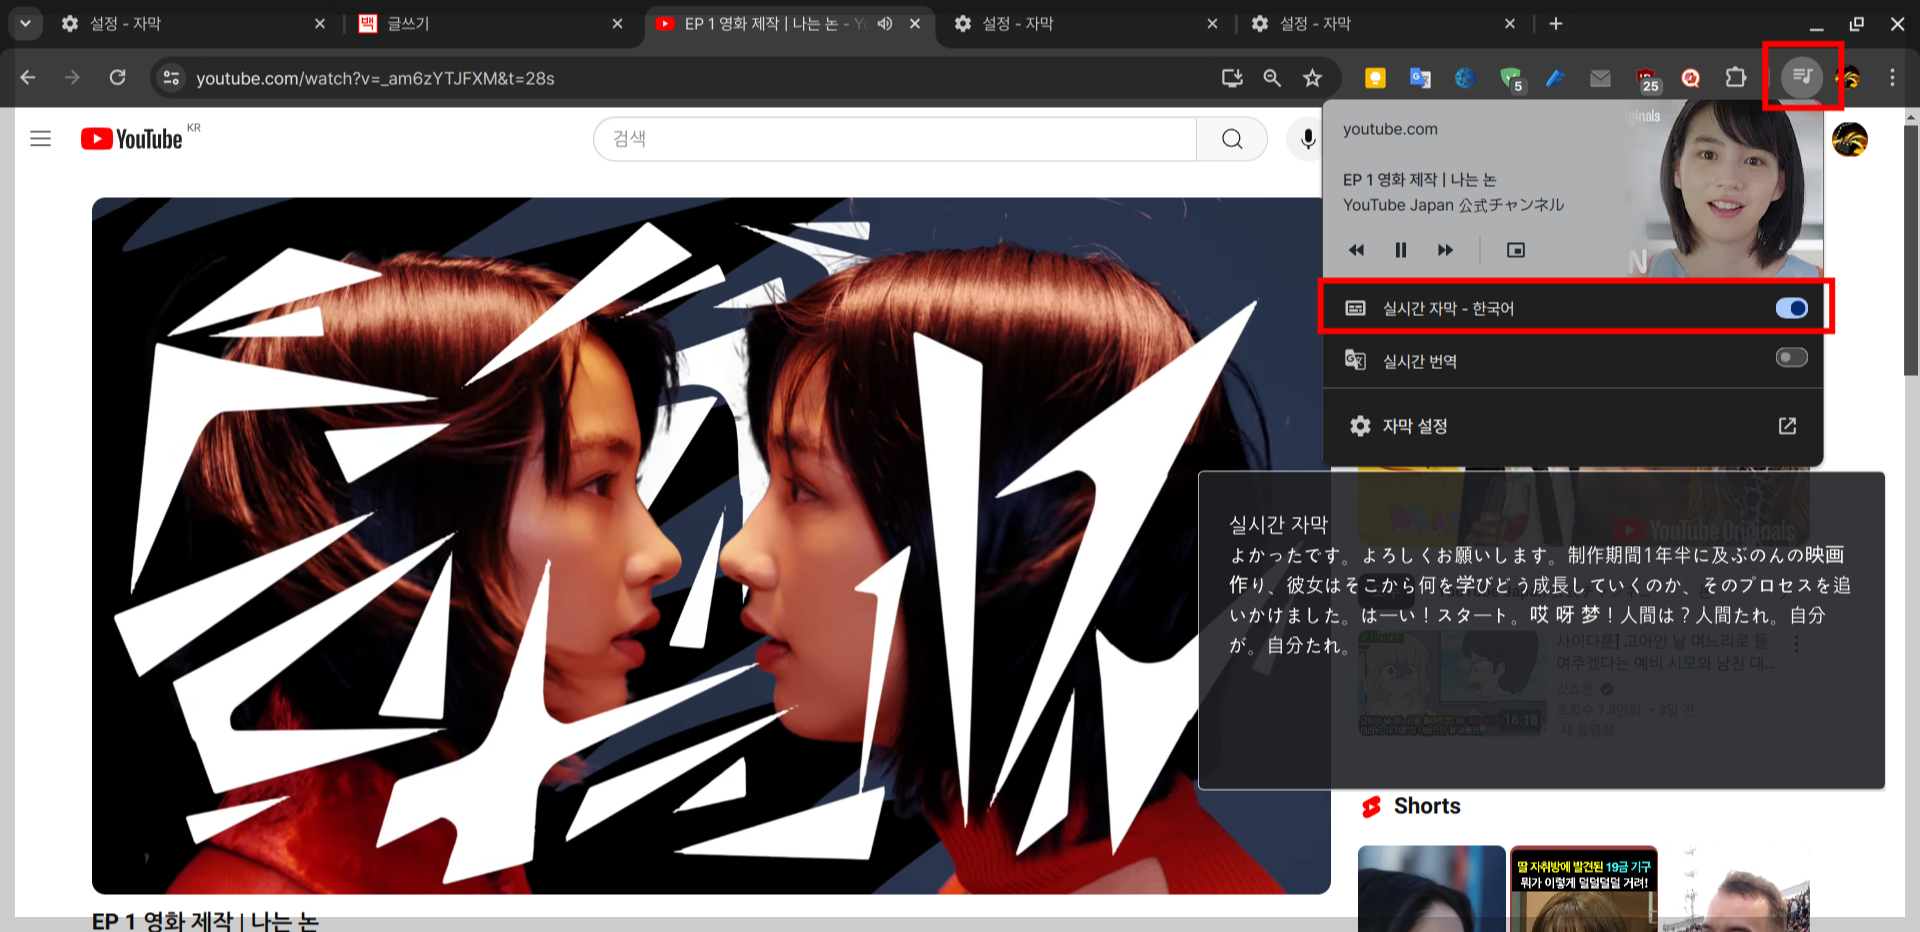This screenshot has width=1920, height=932.
Task: Enter picture-in-picture from media popup
Action: pyautogui.click(x=1516, y=250)
